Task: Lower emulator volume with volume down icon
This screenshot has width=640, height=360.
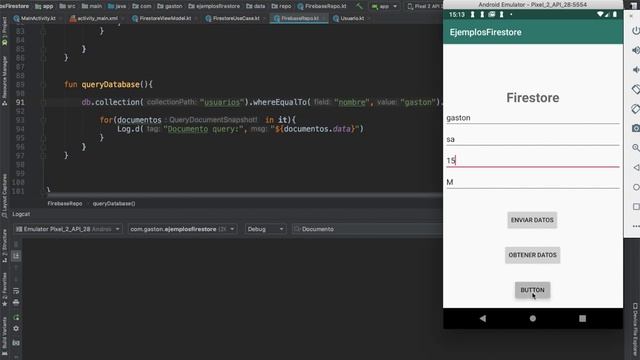Action: [636, 70]
